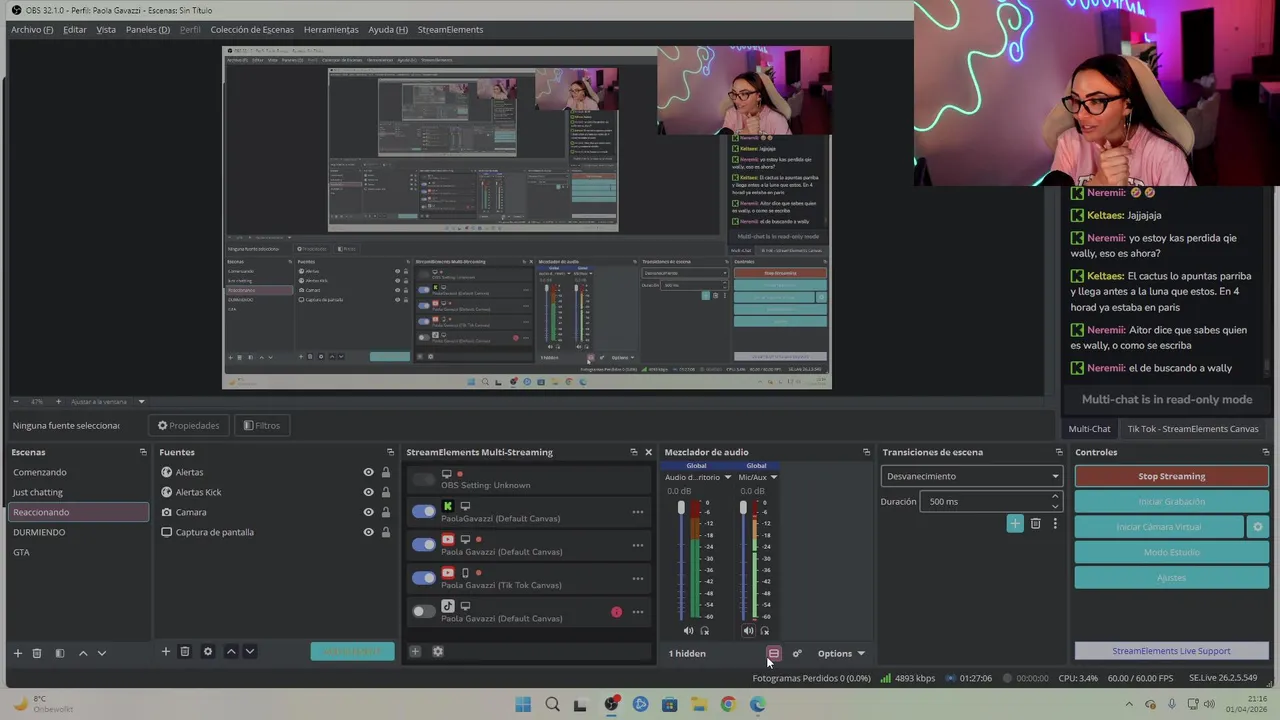
Task: Hide the Alertas Kick source
Action: click(368, 492)
